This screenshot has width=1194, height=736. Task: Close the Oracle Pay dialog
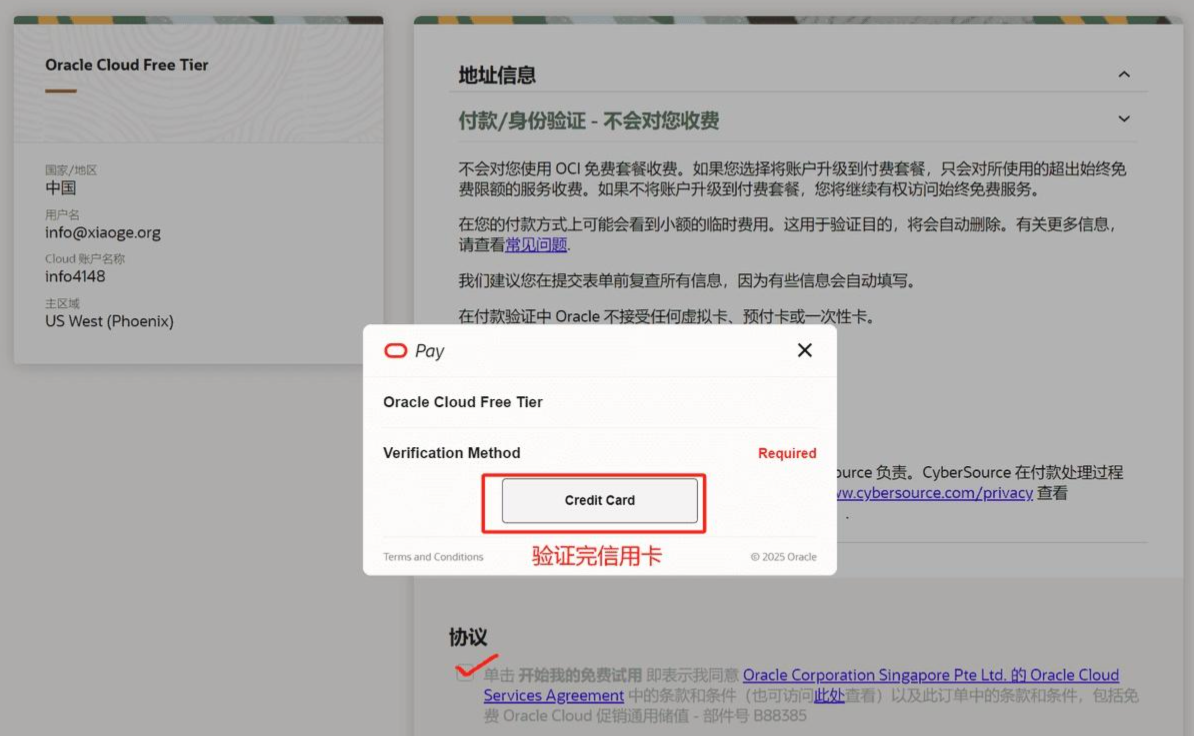click(804, 350)
